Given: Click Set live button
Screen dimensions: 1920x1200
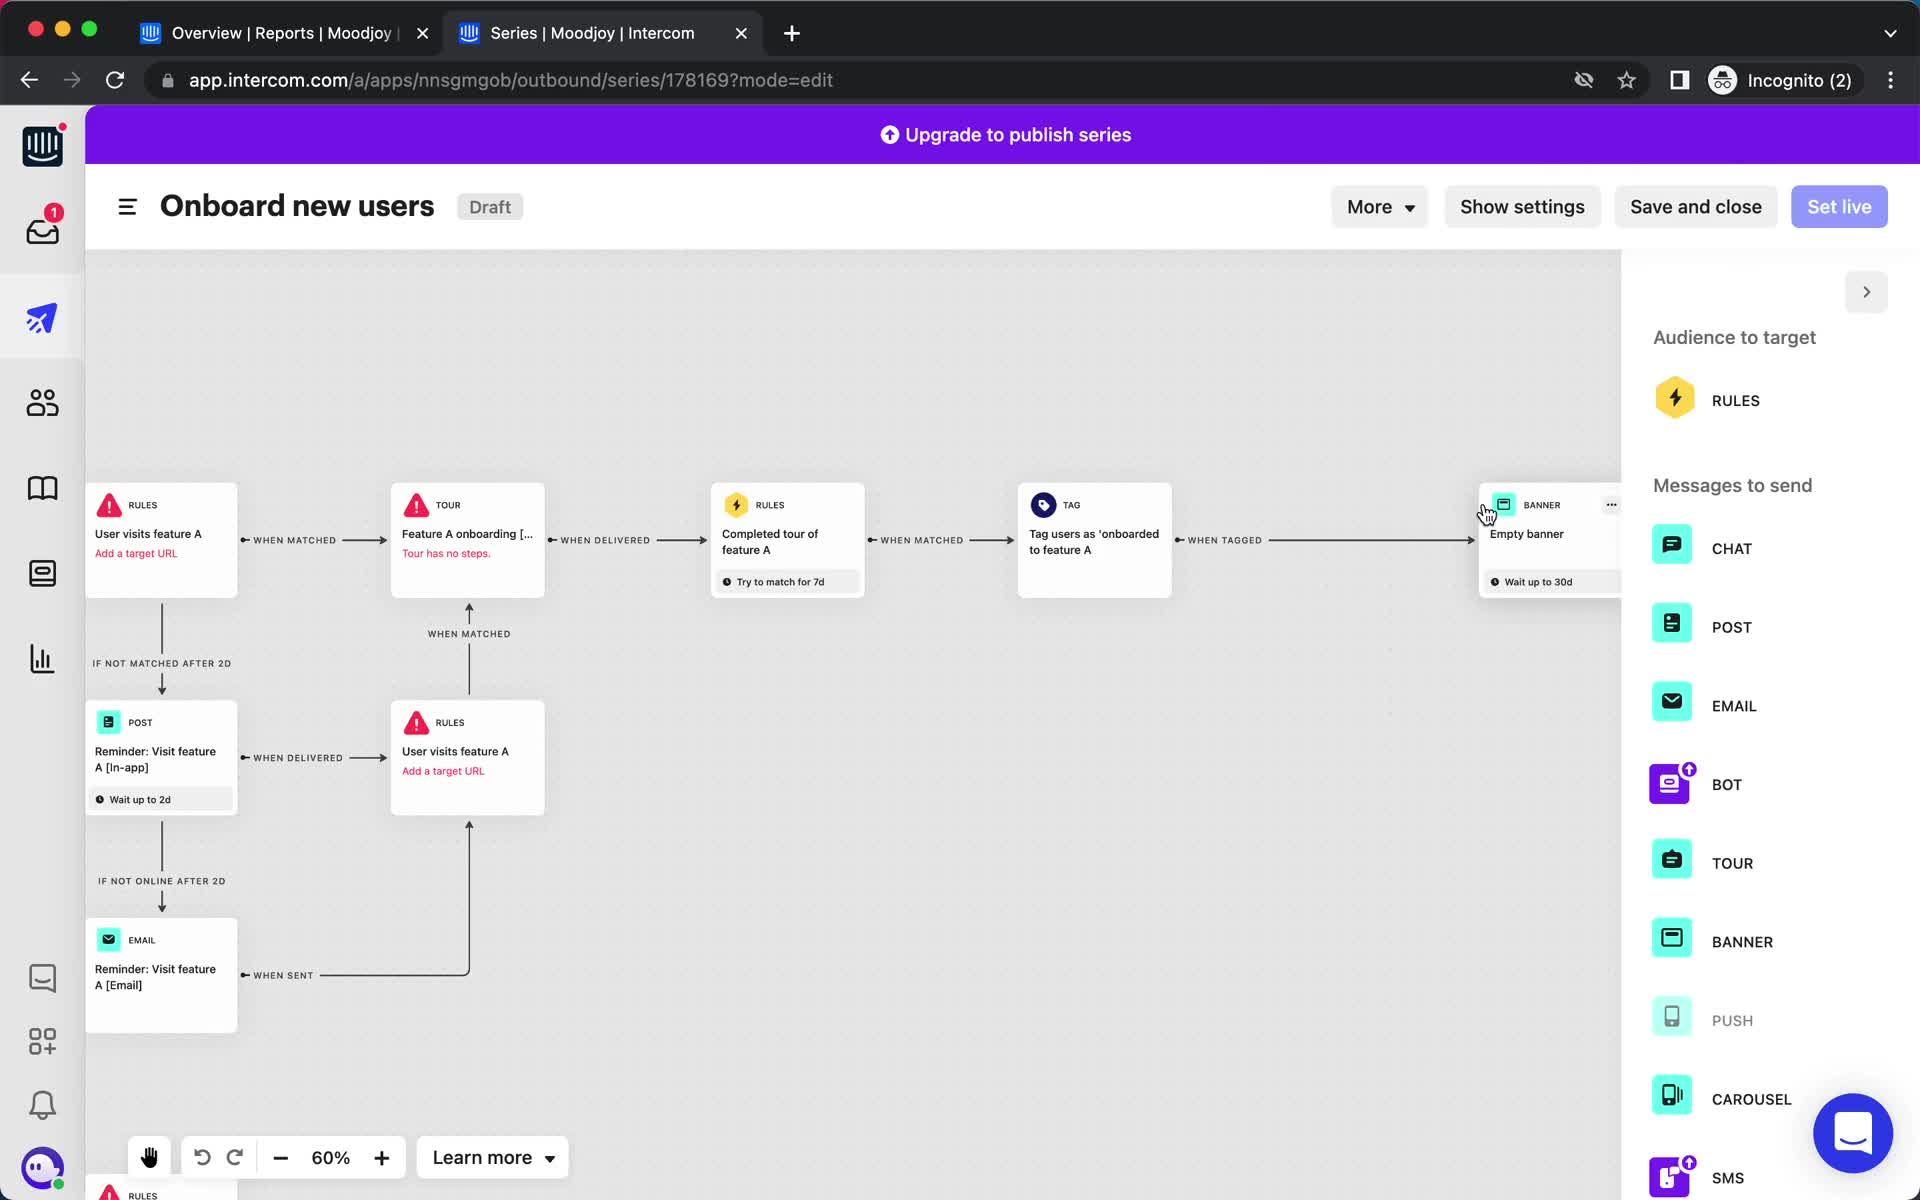Looking at the screenshot, I should click(1838, 206).
